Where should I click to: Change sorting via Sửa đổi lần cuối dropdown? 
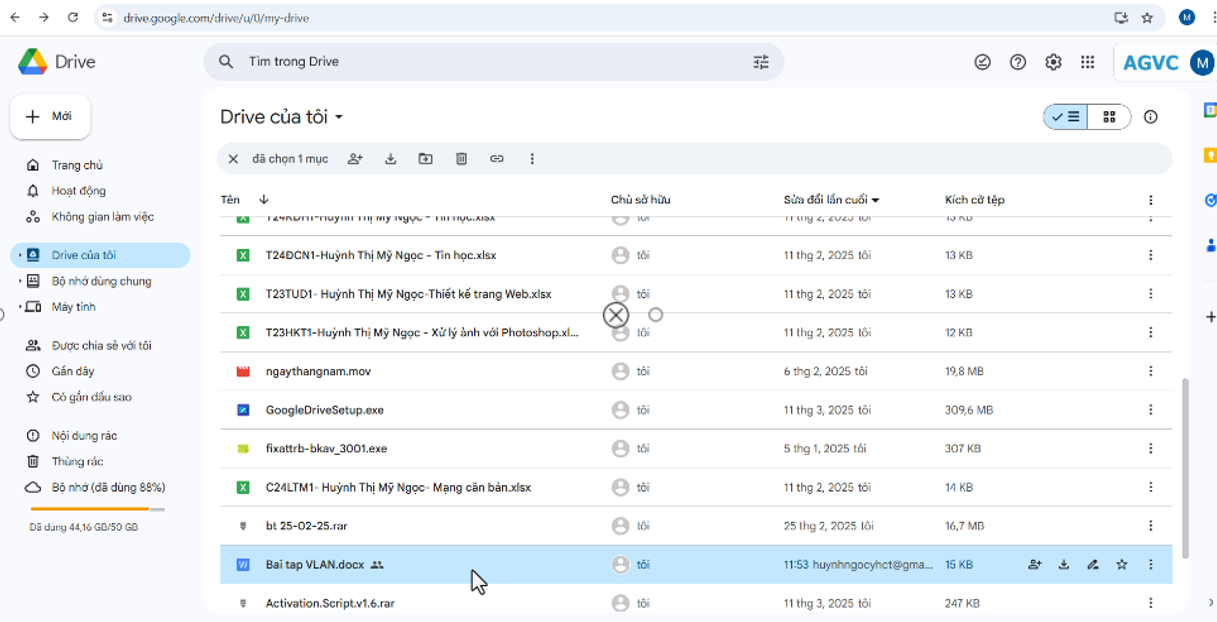coord(829,199)
